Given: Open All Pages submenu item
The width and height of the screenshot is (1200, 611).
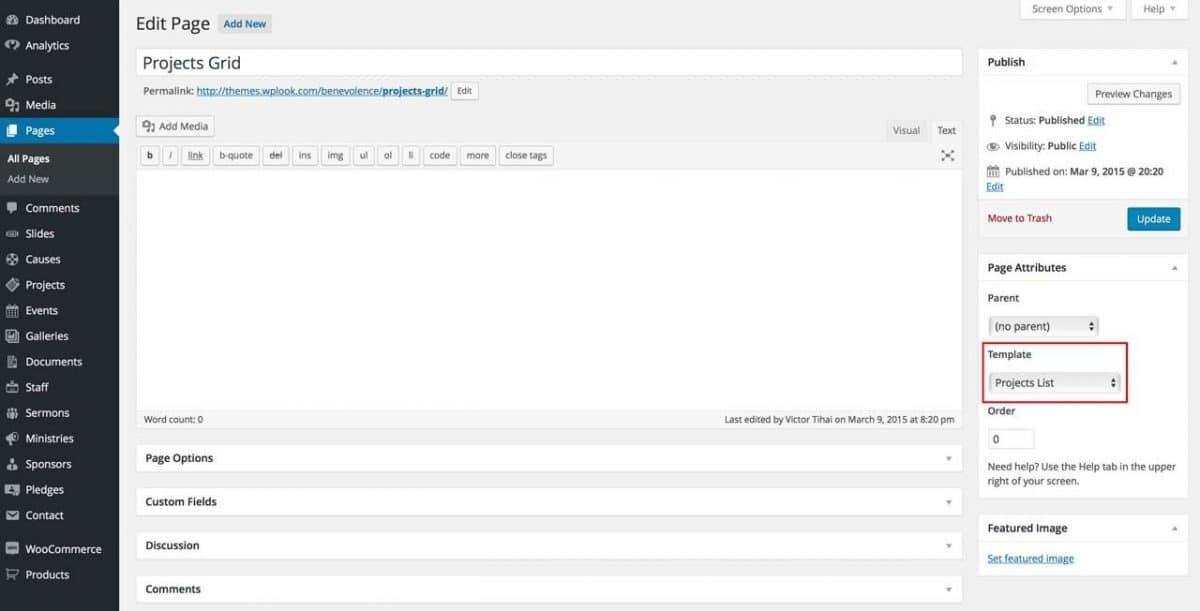Looking at the screenshot, I should coord(28,159).
